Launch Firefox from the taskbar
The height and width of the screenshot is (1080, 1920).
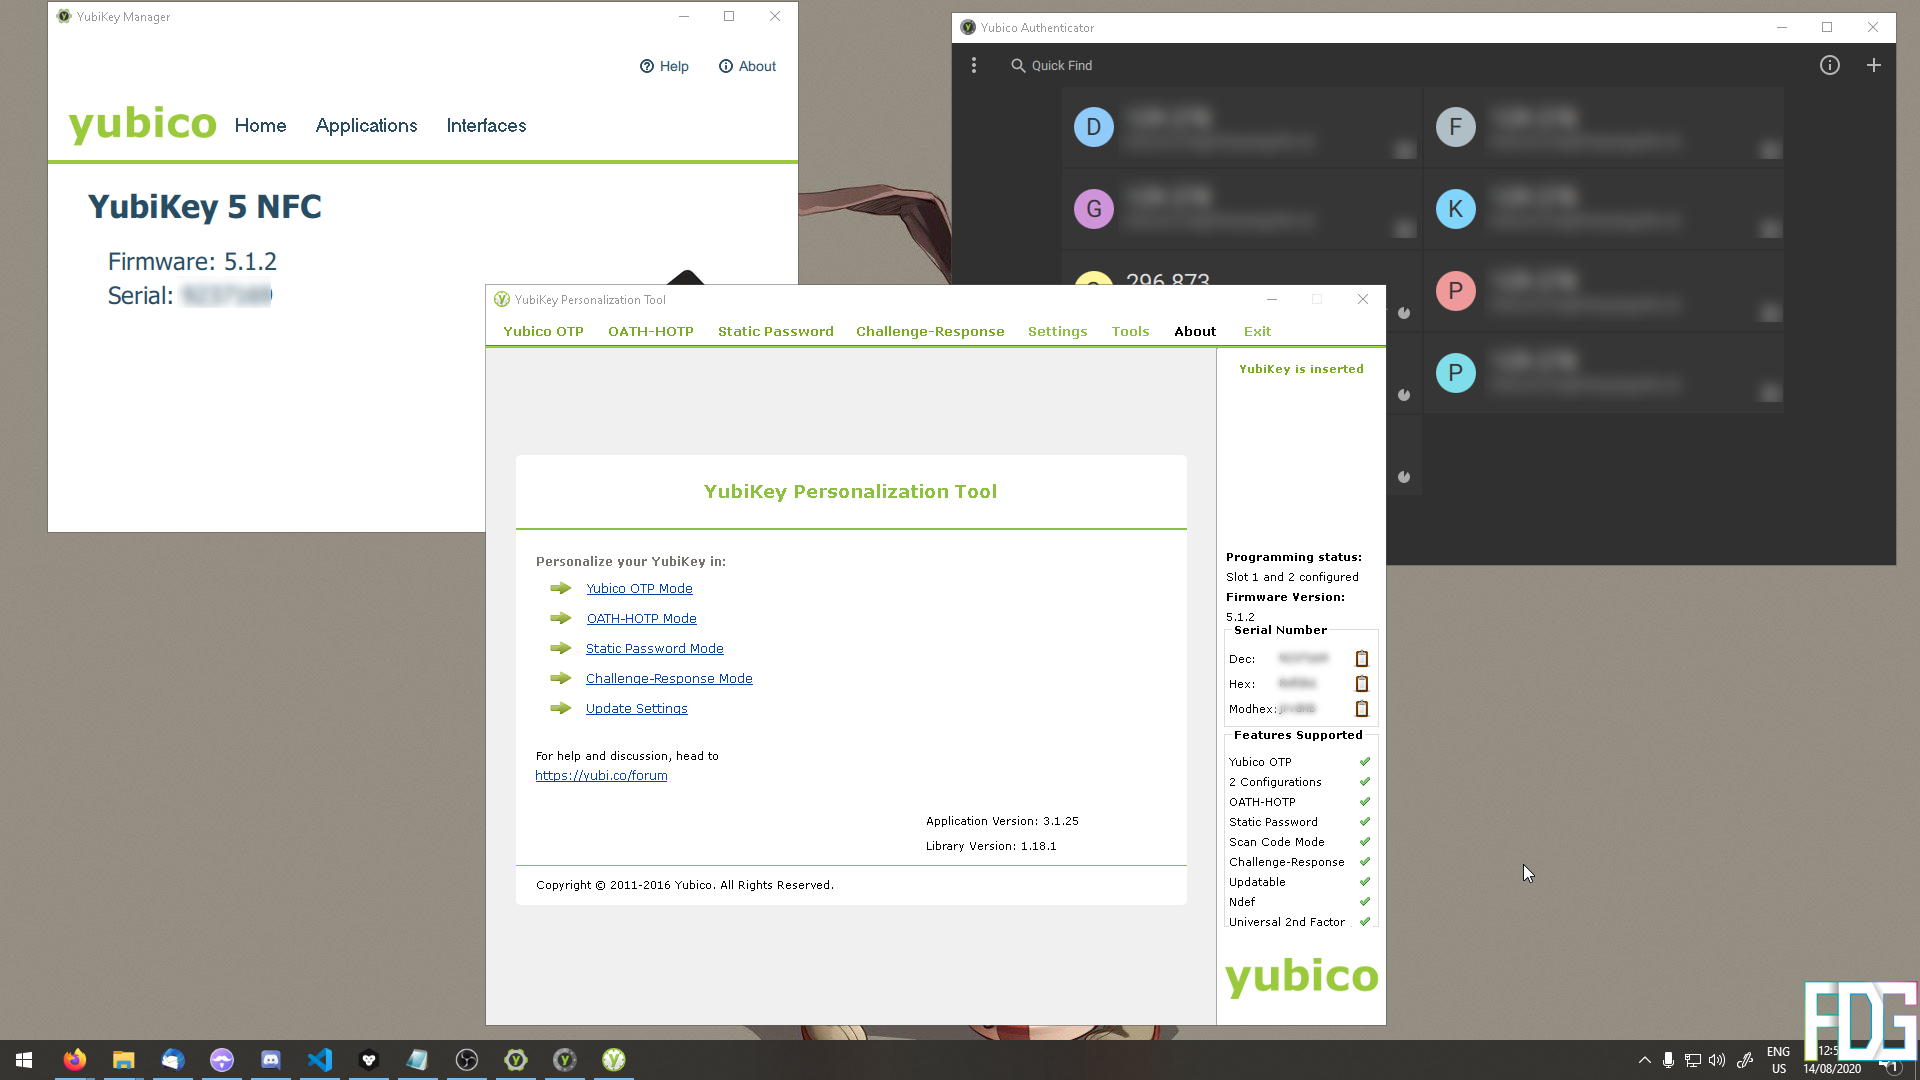tap(75, 1060)
